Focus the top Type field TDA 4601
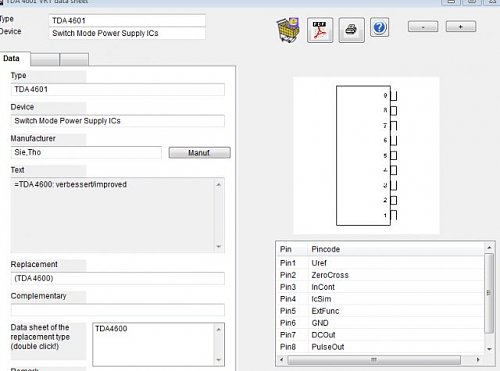The width and height of the screenshot is (500, 371). (x=127, y=21)
